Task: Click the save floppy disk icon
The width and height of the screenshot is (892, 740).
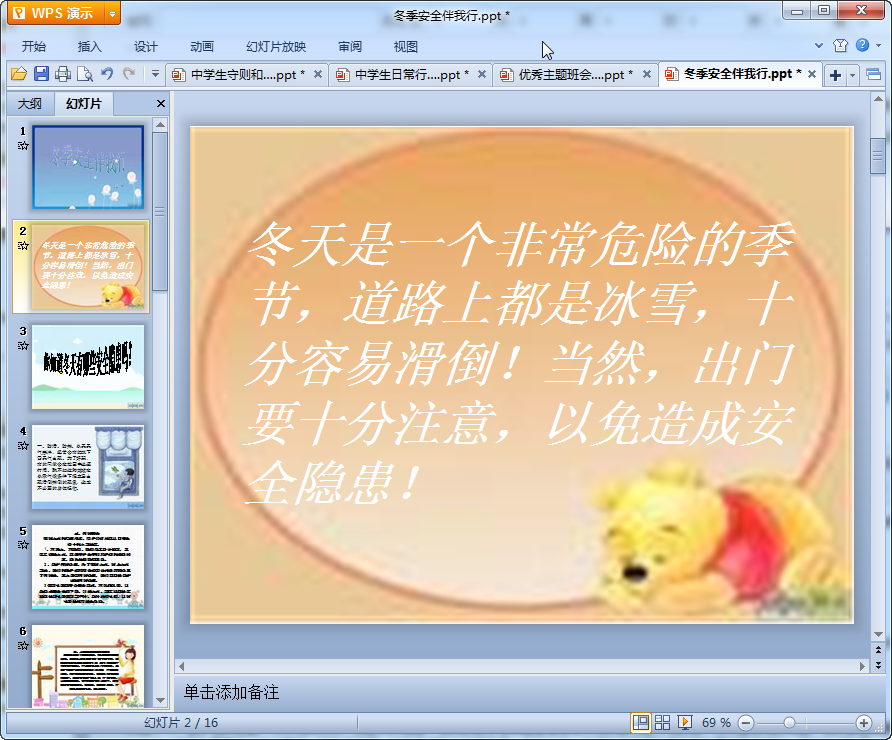Action: point(41,74)
